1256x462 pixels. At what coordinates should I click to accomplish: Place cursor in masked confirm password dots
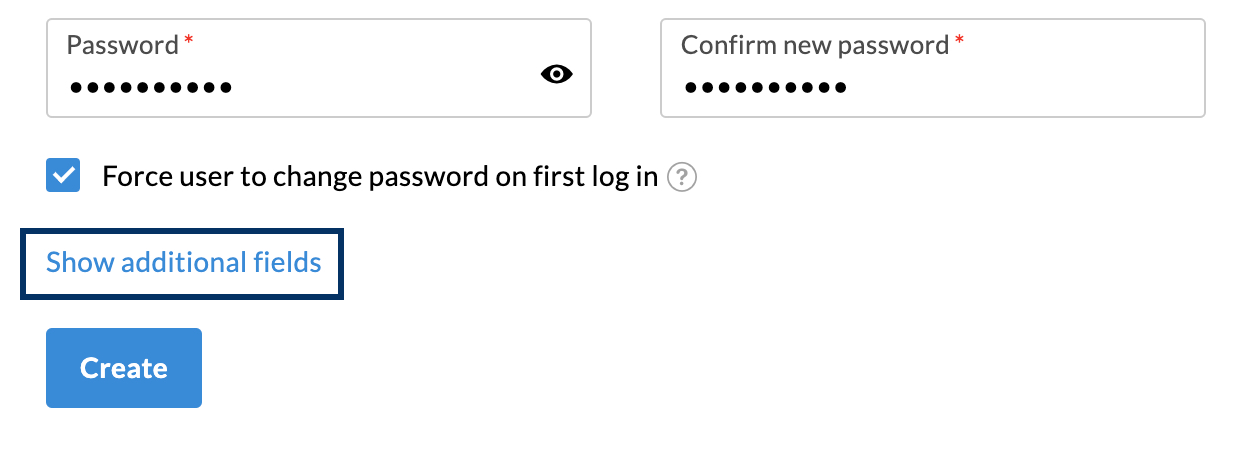click(x=765, y=88)
